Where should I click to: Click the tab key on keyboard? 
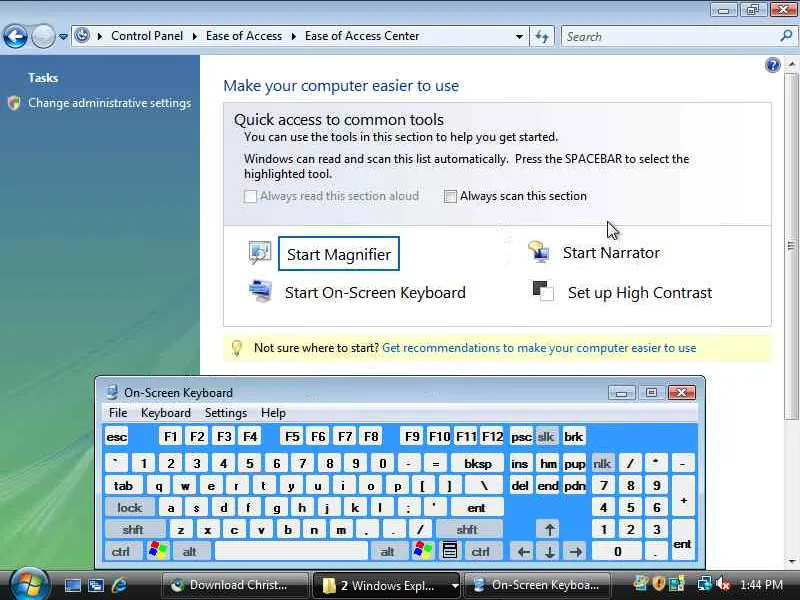pyautogui.click(x=123, y=486)
